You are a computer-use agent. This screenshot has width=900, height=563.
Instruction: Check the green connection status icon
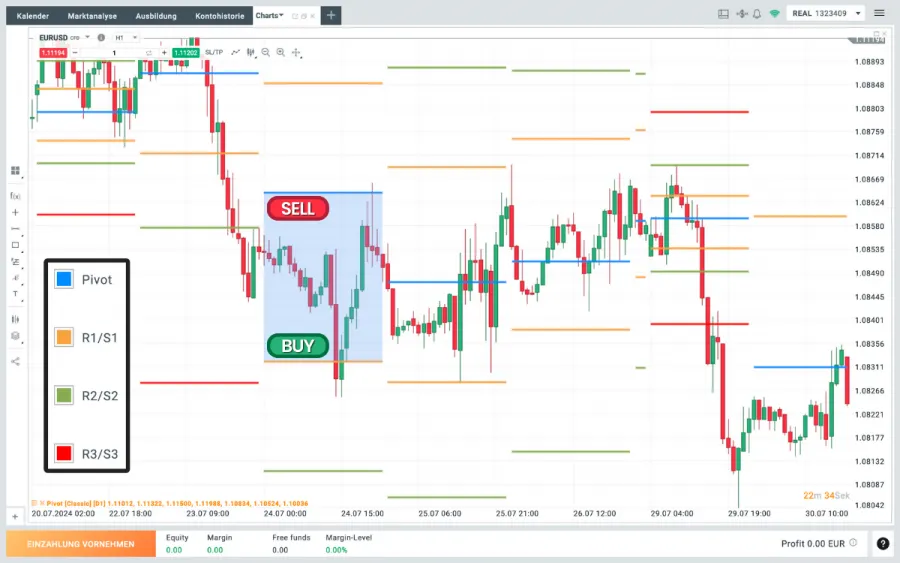(x=774, y=14)
